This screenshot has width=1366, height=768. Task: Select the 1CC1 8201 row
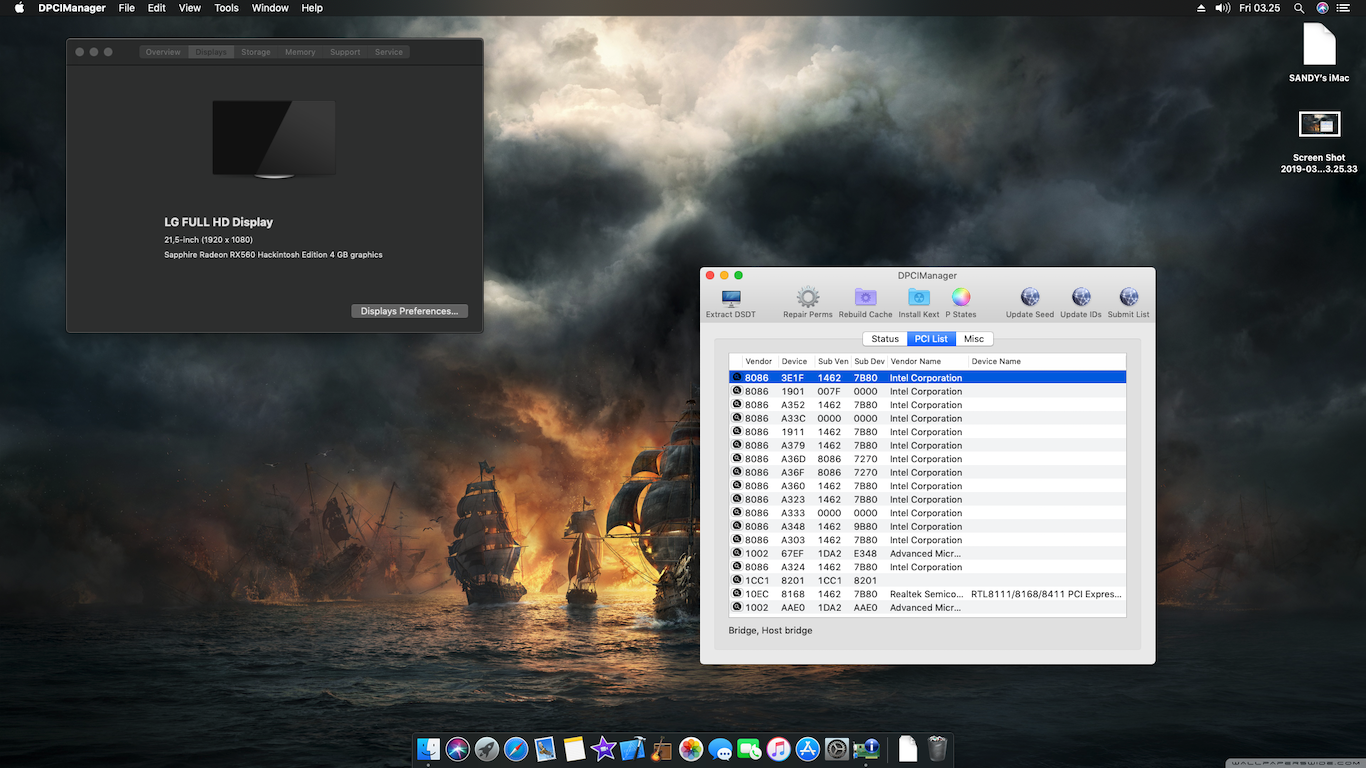927,580
